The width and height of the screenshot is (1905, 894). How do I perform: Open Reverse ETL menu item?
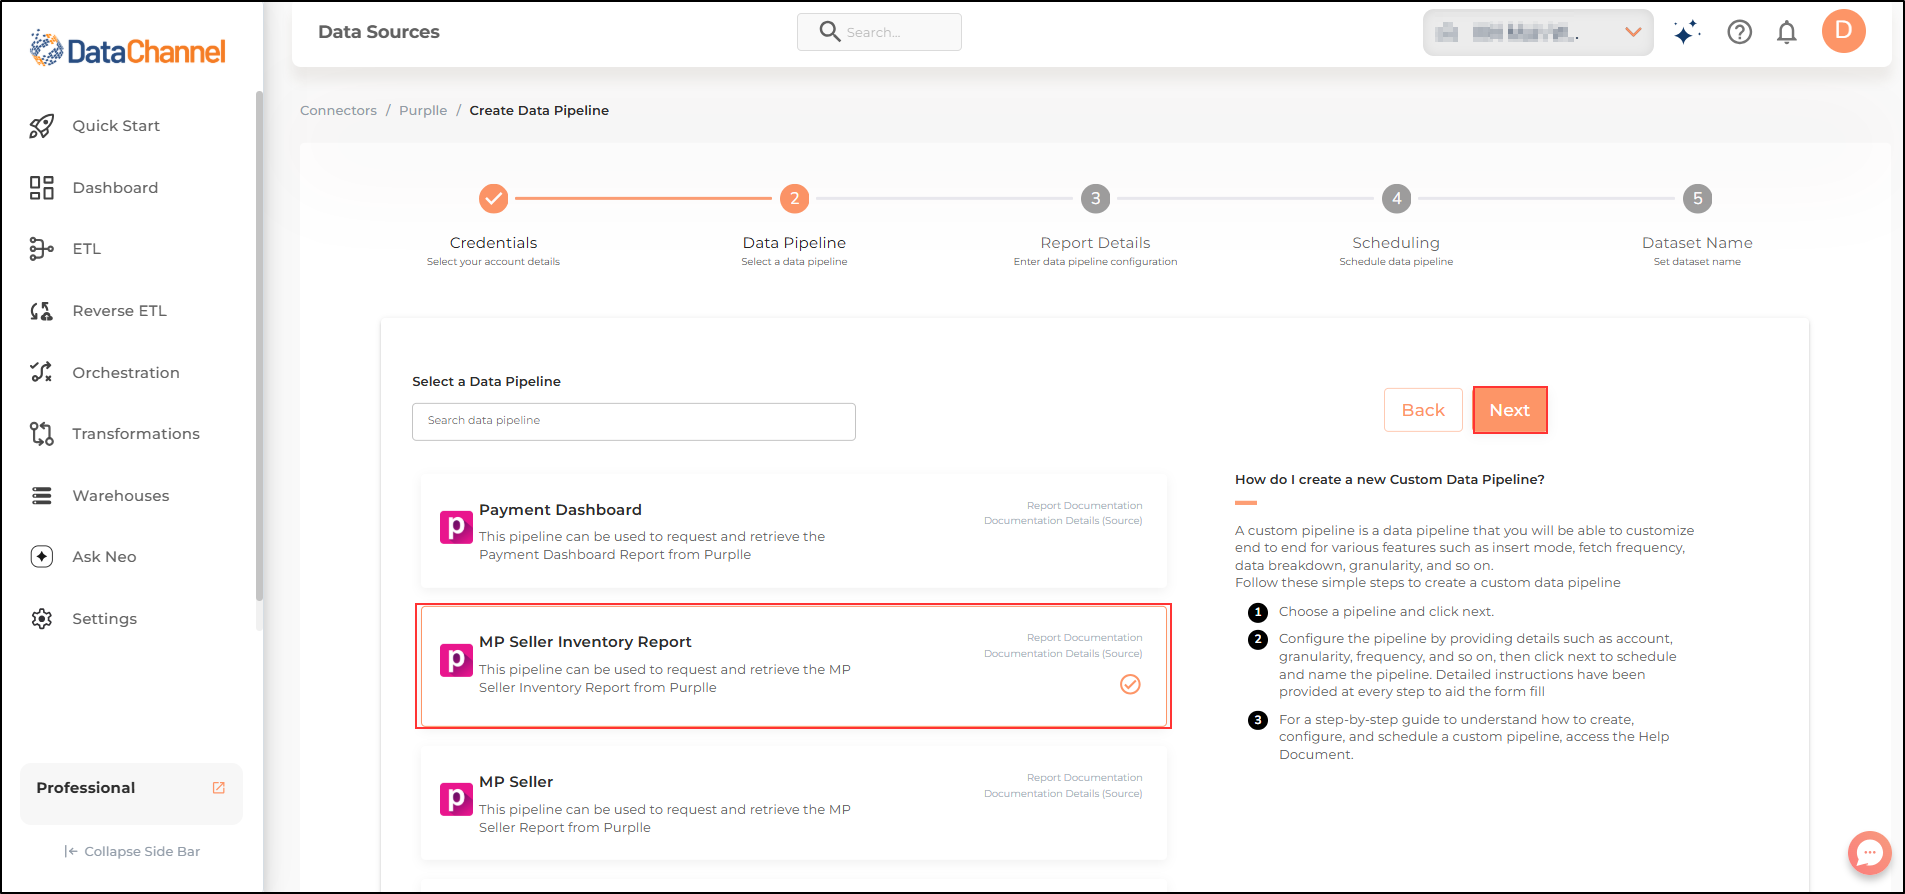tap(120, 311)
